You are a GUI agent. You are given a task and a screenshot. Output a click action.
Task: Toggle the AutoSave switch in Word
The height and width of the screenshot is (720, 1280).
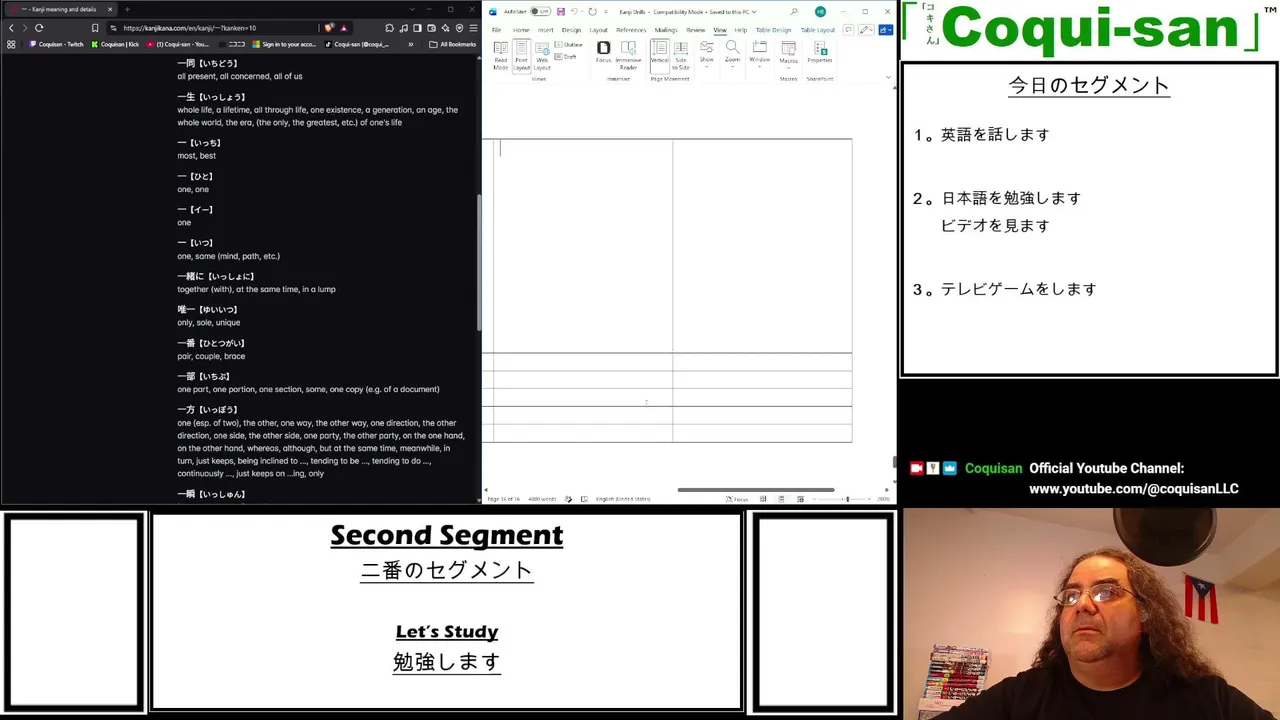coord(540,12)
